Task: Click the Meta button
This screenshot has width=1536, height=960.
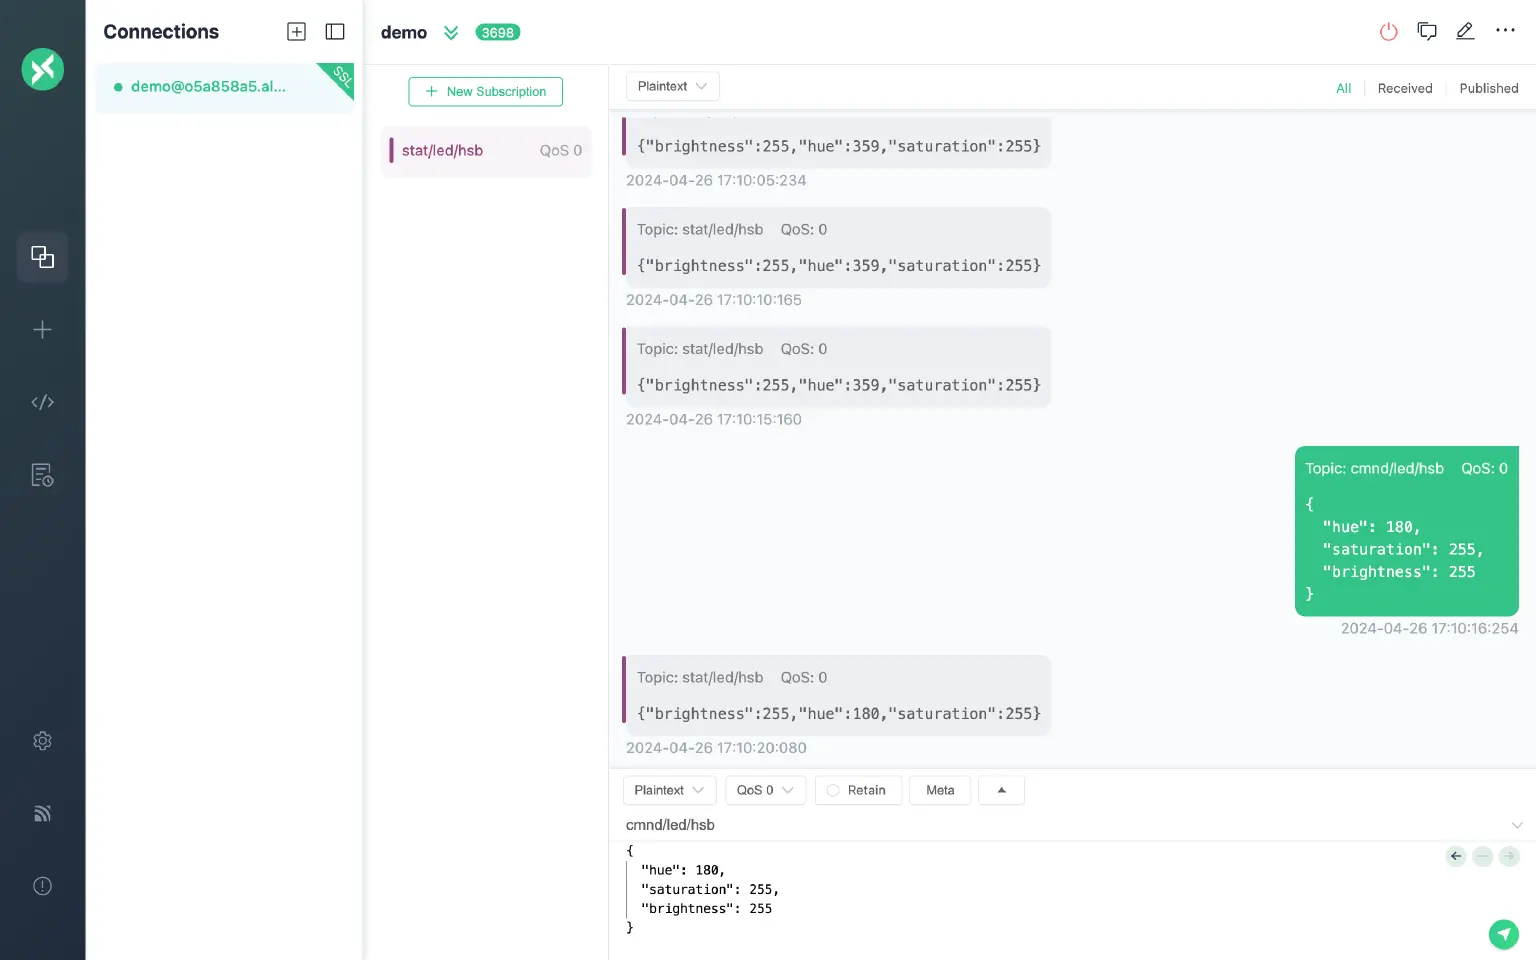Action: pyautogui.click(x=939, y=790)
